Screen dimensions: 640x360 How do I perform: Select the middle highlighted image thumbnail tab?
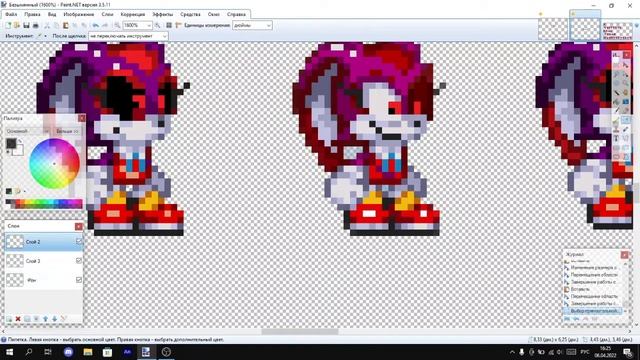[x=585, y=29]
